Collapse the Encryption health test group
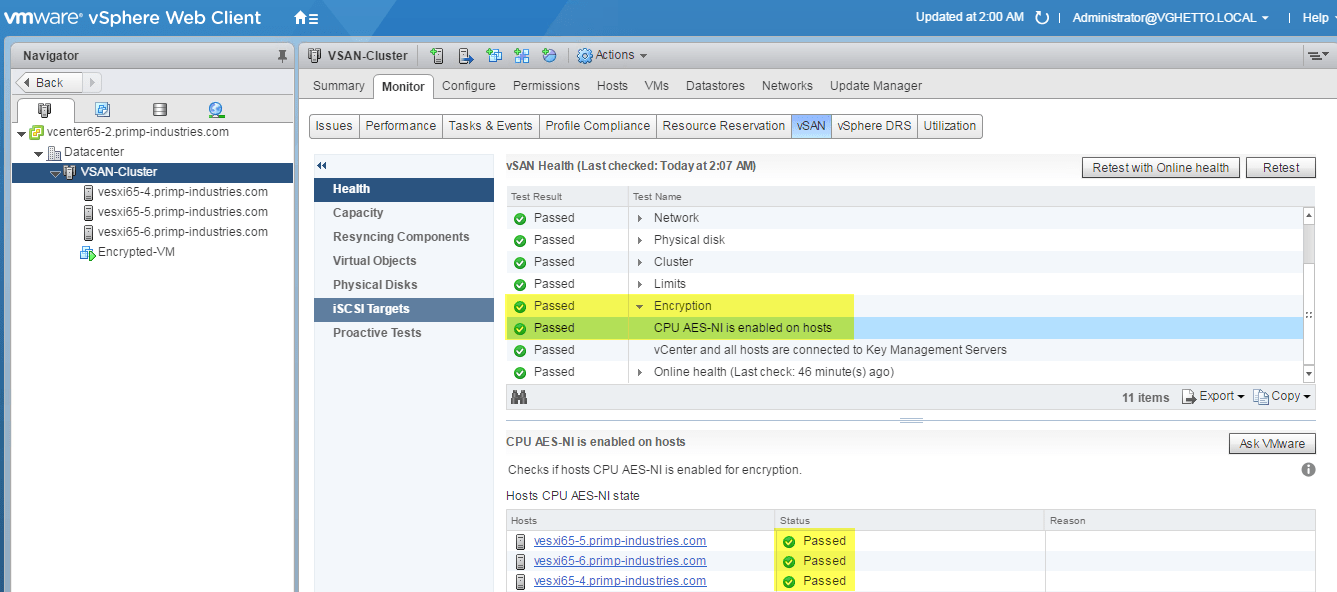Viewport: 1337px width, 592px height. point(640,306)
